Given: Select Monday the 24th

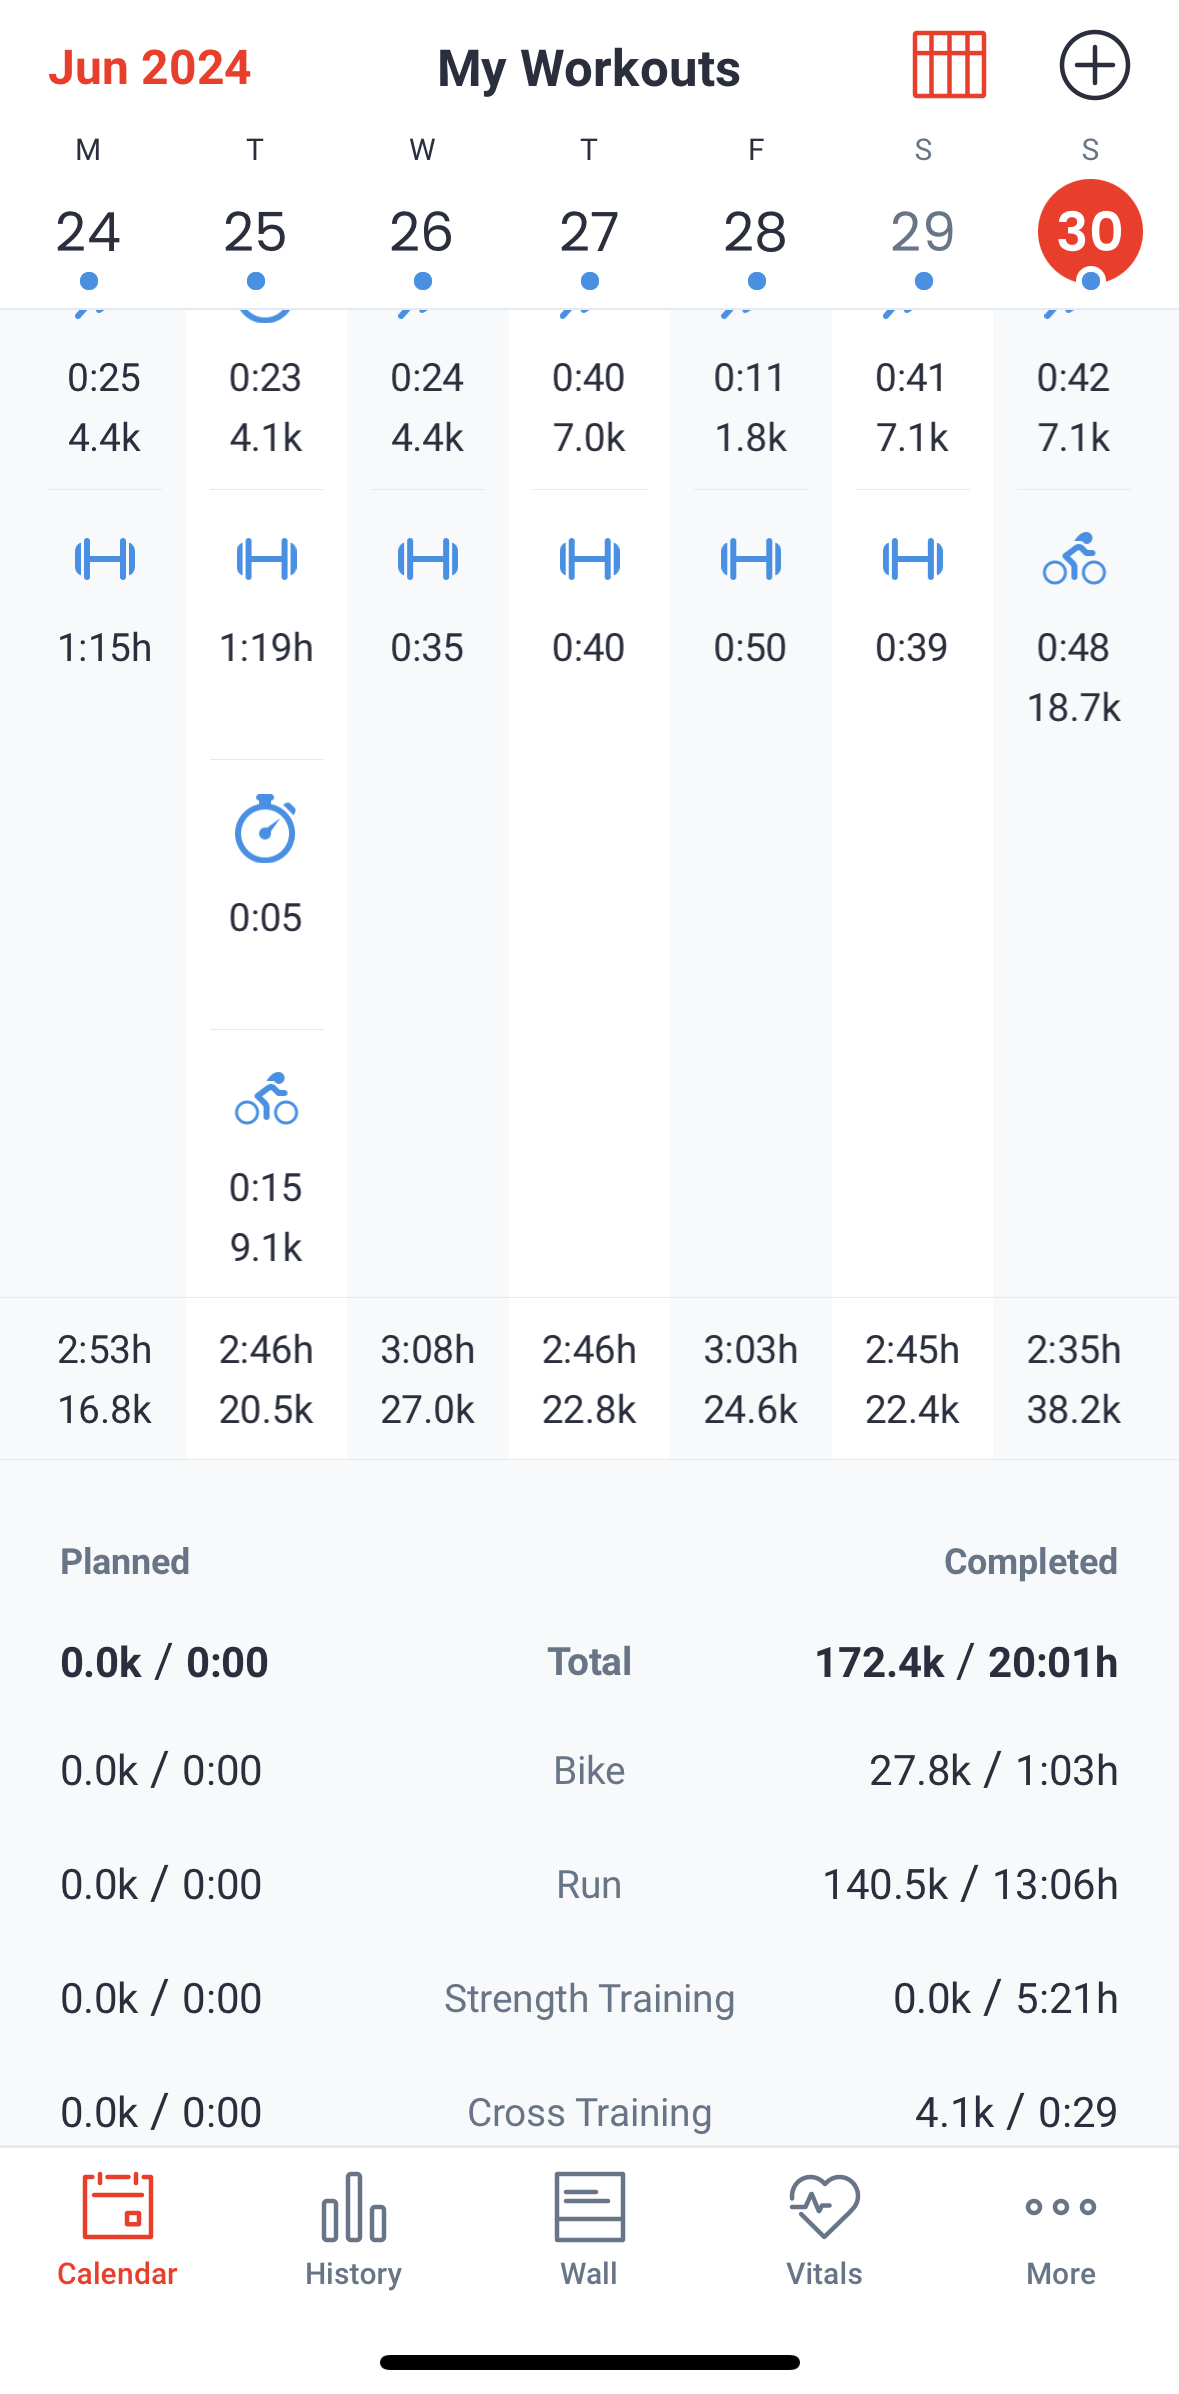Looking at the screenshot, I should tap(88, 233).
